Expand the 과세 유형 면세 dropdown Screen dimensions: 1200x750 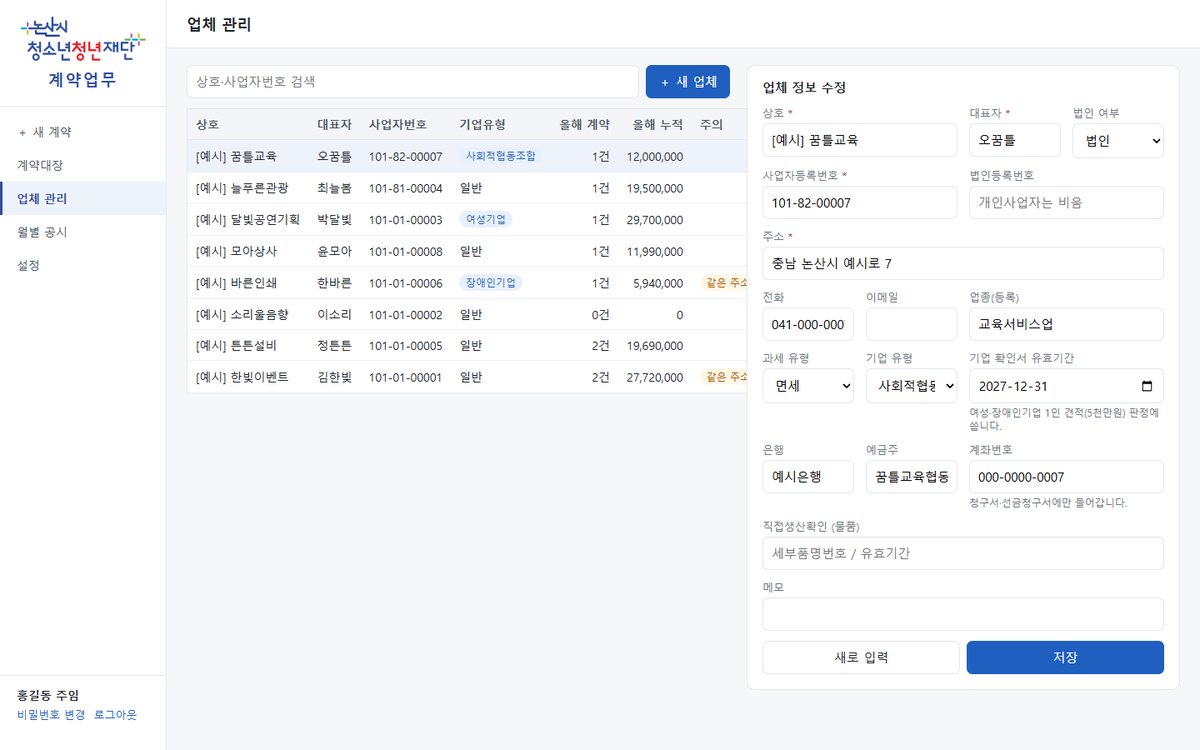[x=808, y=386]
